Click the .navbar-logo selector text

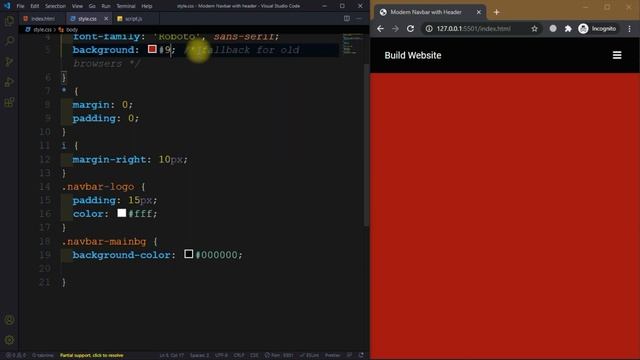click(98, 187)
